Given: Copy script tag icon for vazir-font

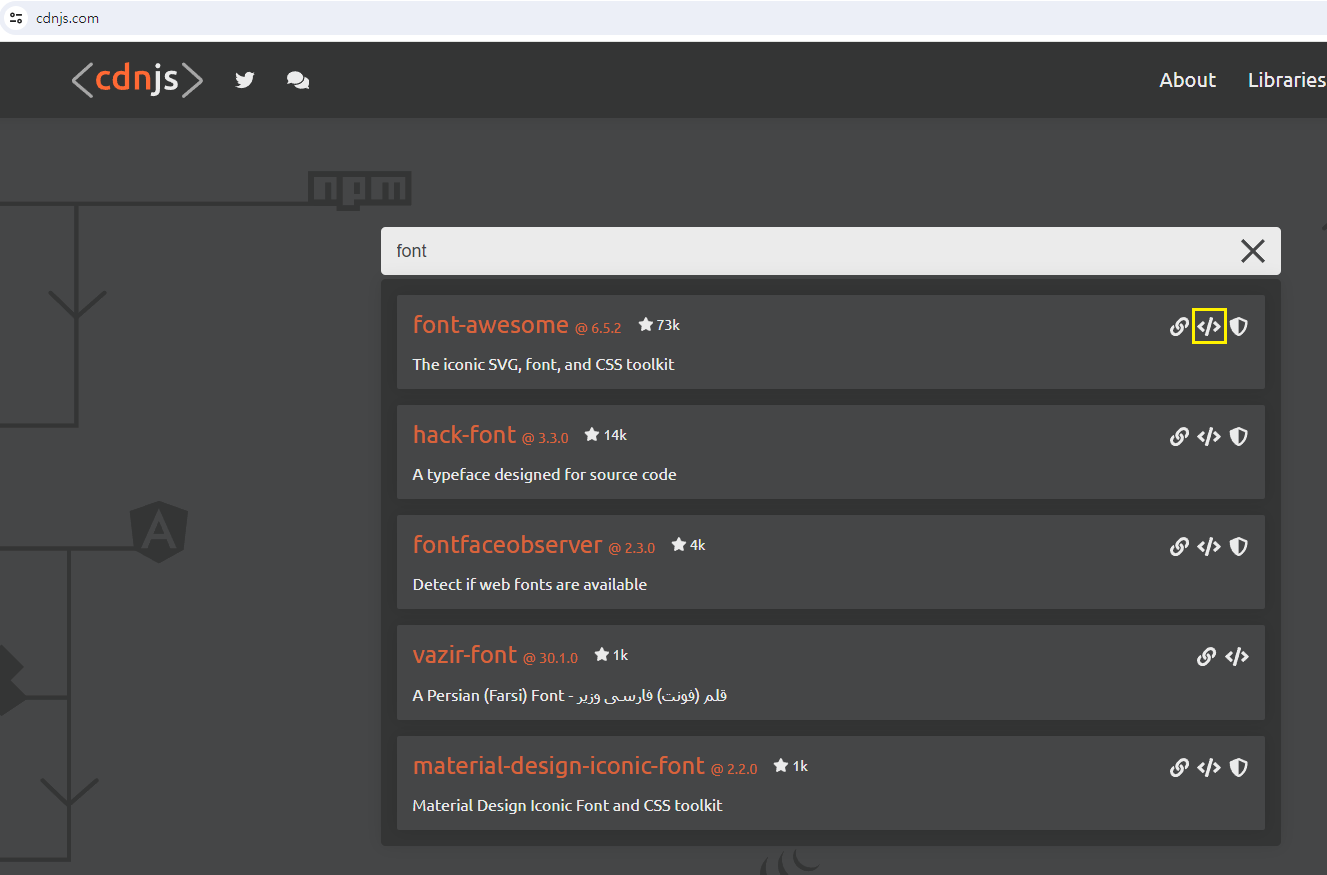Looking at the screenshot, I should [x=1237, y=656].
